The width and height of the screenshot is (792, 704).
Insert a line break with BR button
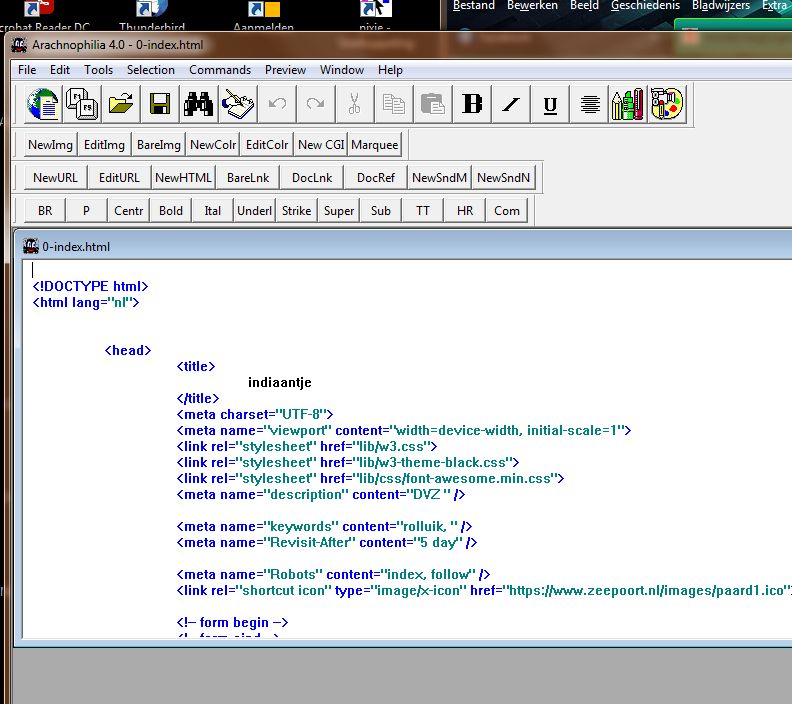[45, 211]
